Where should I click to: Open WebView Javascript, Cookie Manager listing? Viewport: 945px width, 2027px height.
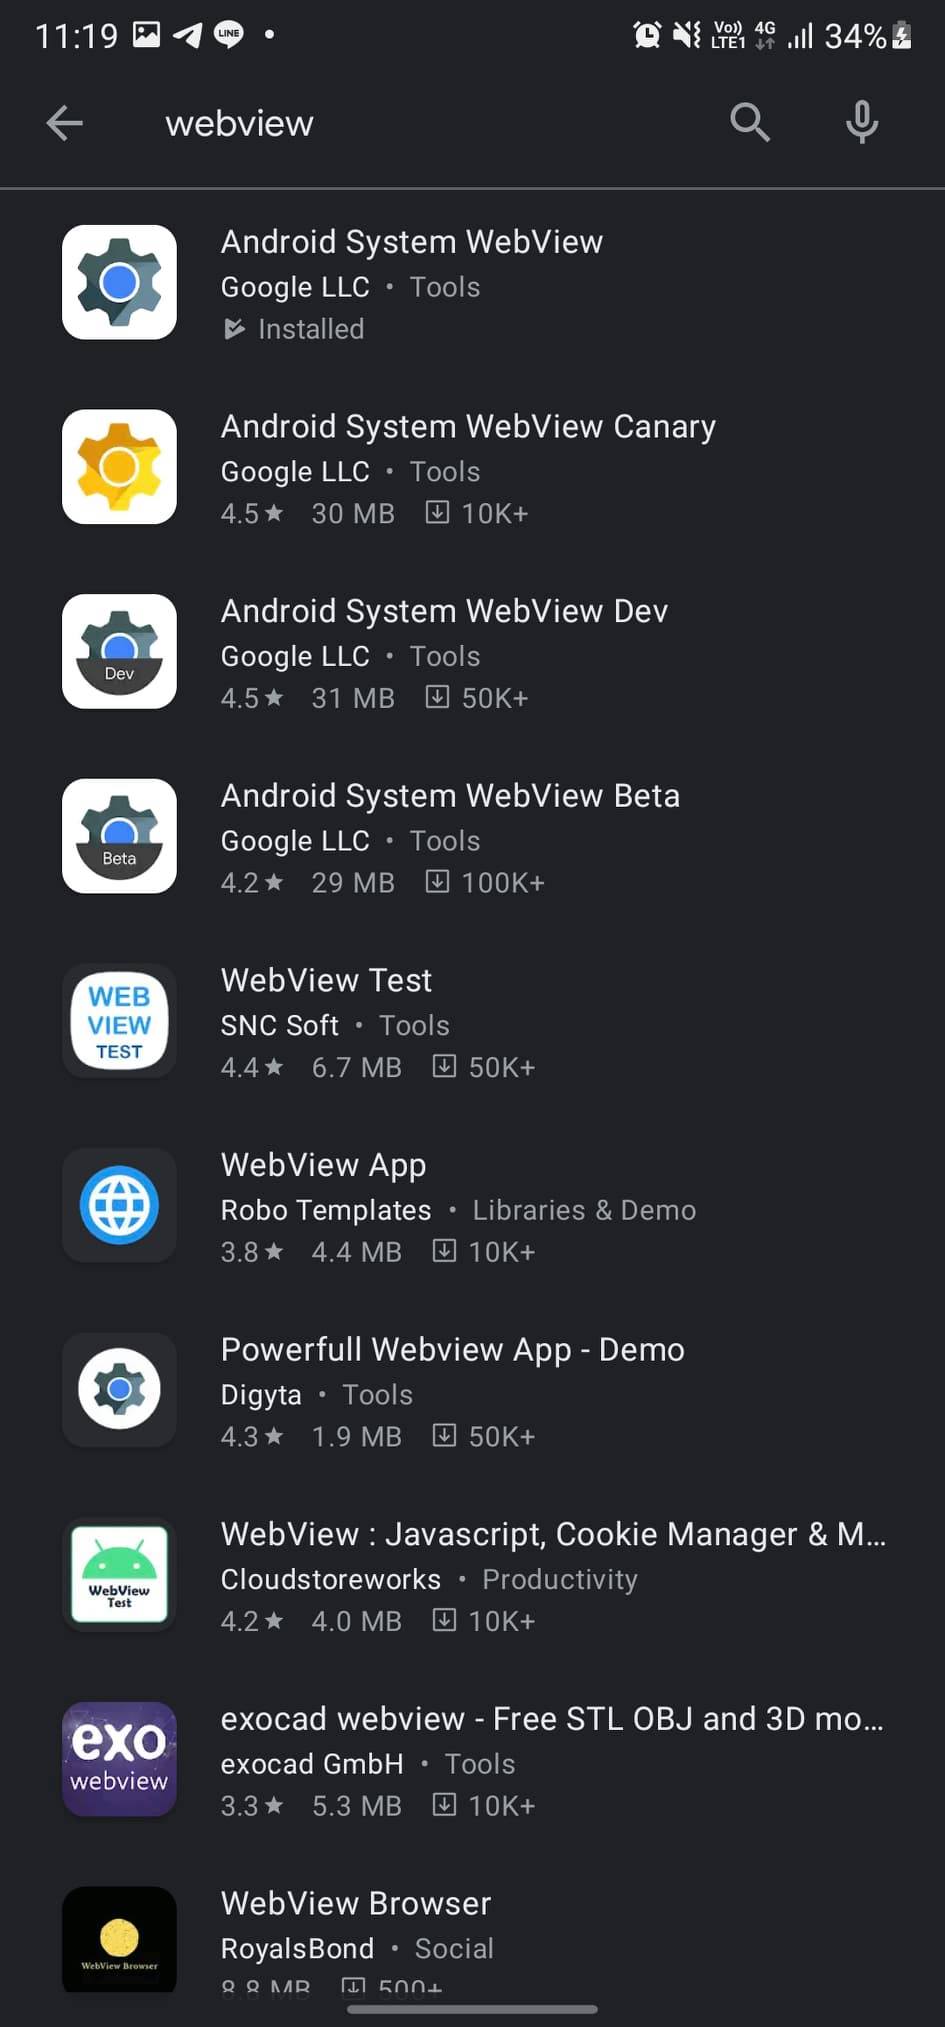click(x=553, y=1534)
